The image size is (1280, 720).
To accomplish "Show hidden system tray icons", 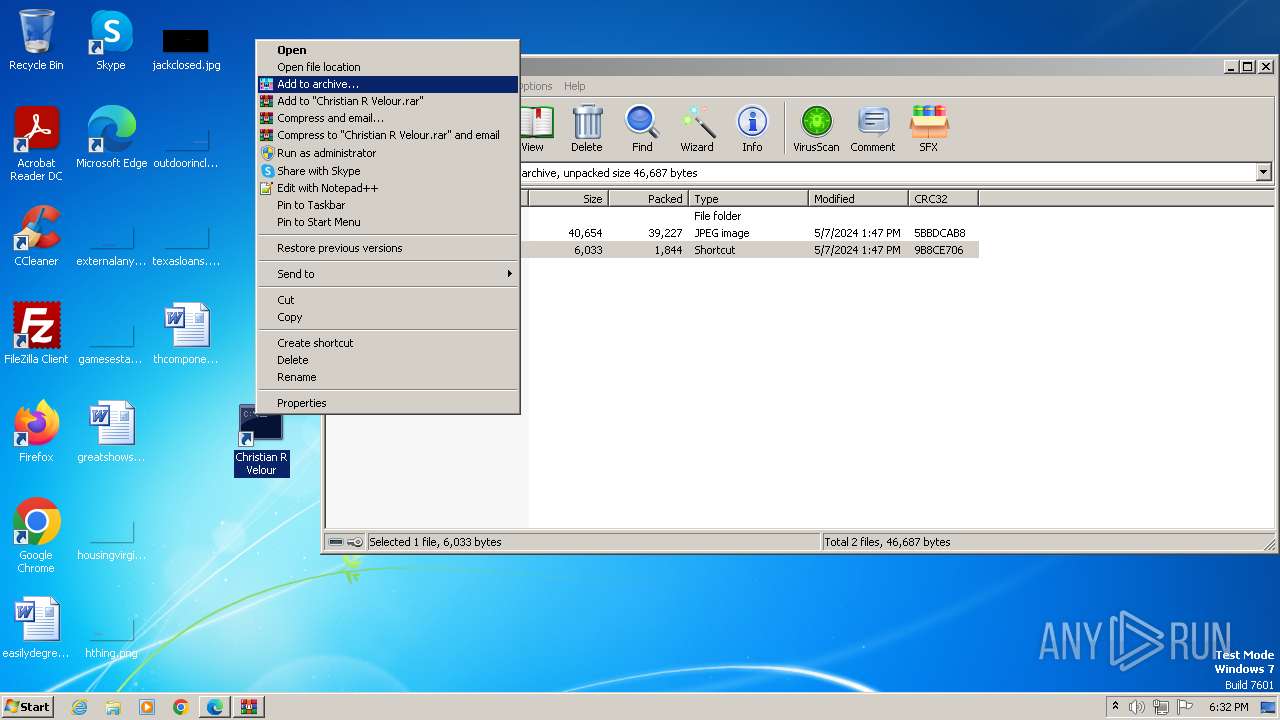I will pos(1116,706).
